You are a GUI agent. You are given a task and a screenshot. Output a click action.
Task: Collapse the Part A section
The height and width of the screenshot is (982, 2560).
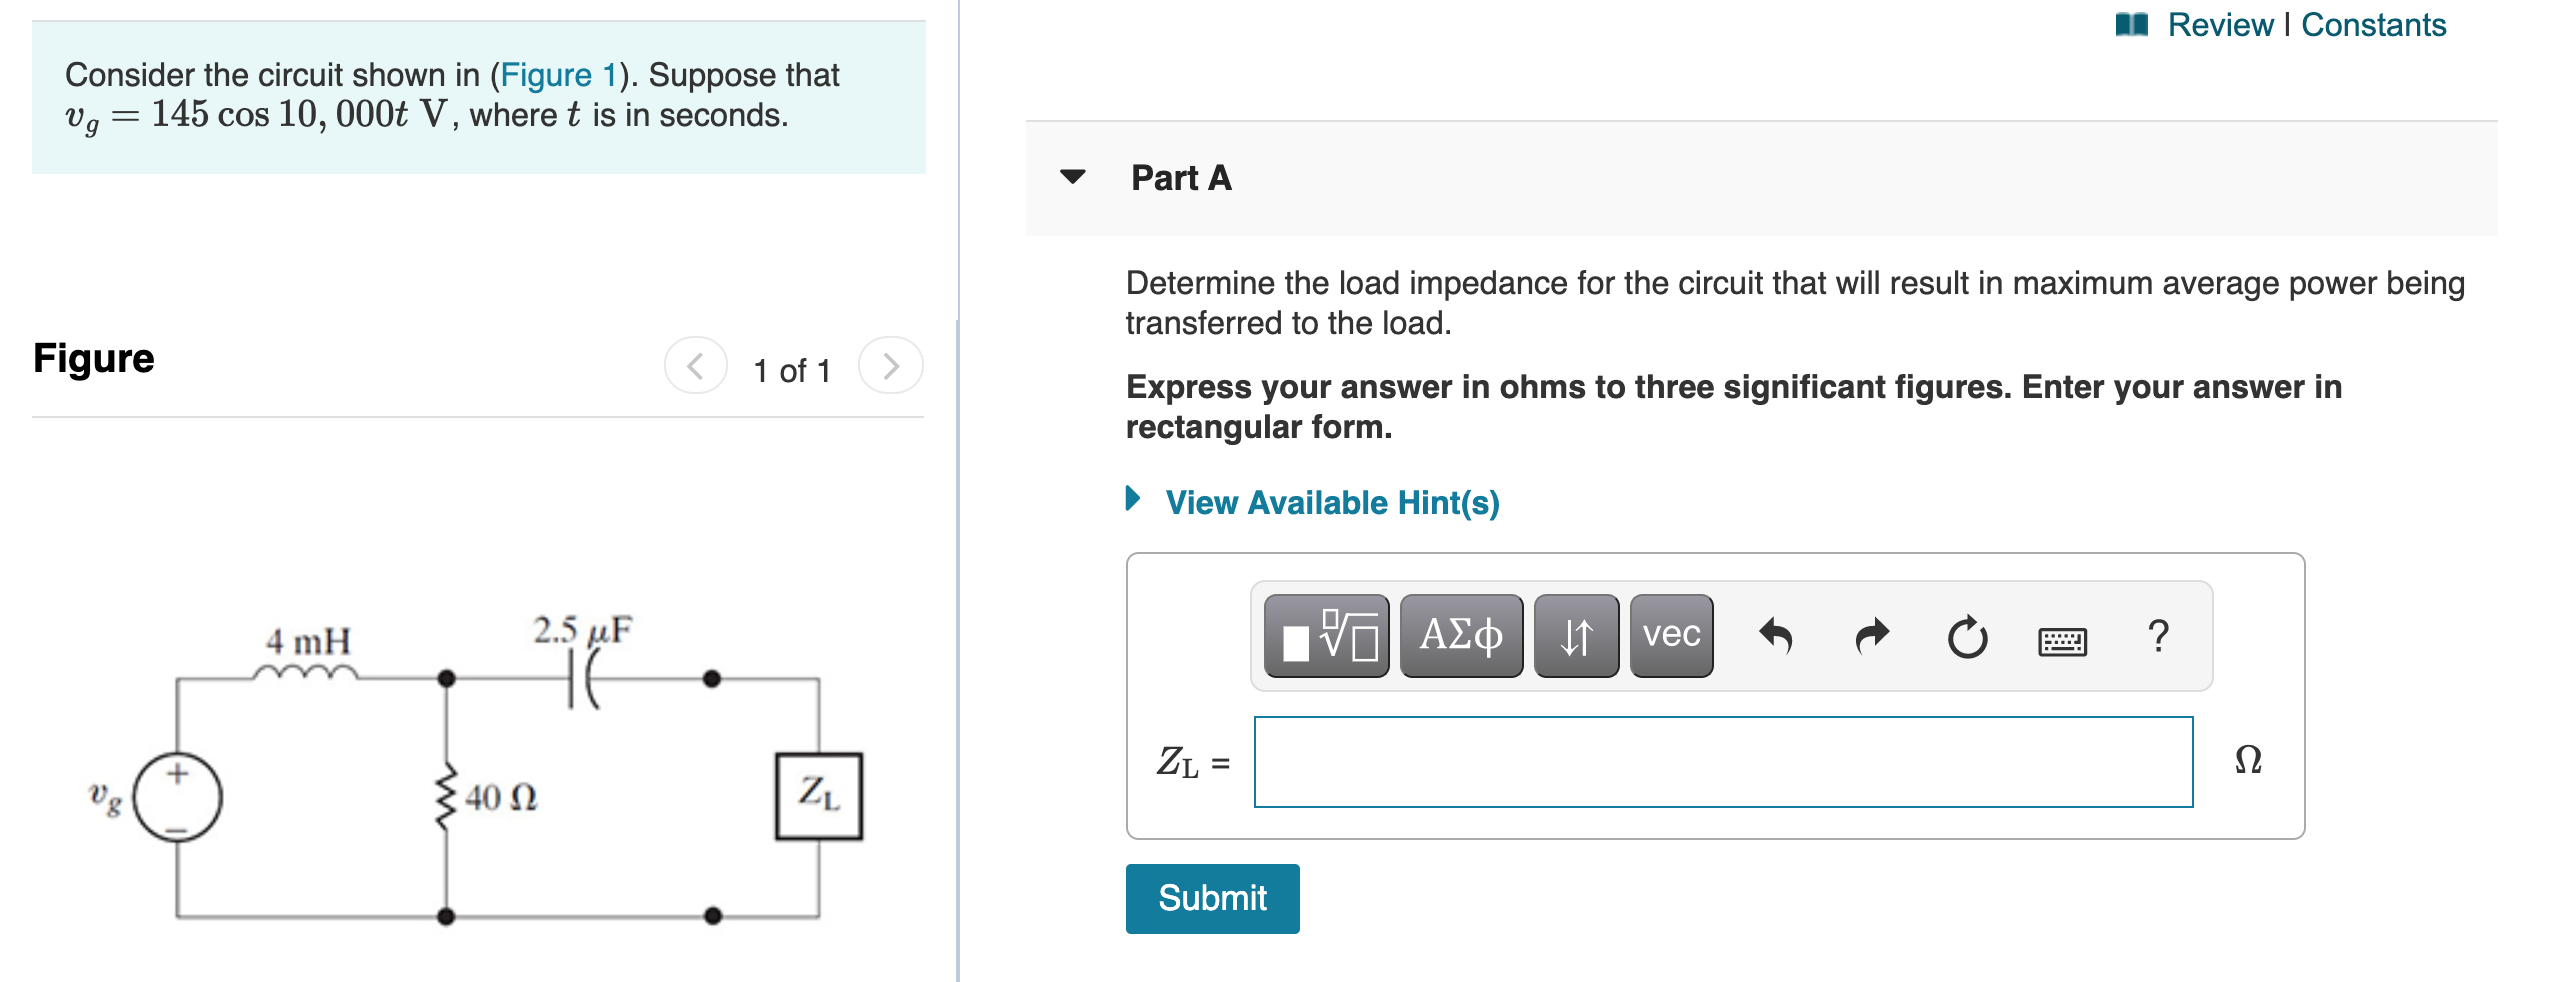(x=1073, y=177)
